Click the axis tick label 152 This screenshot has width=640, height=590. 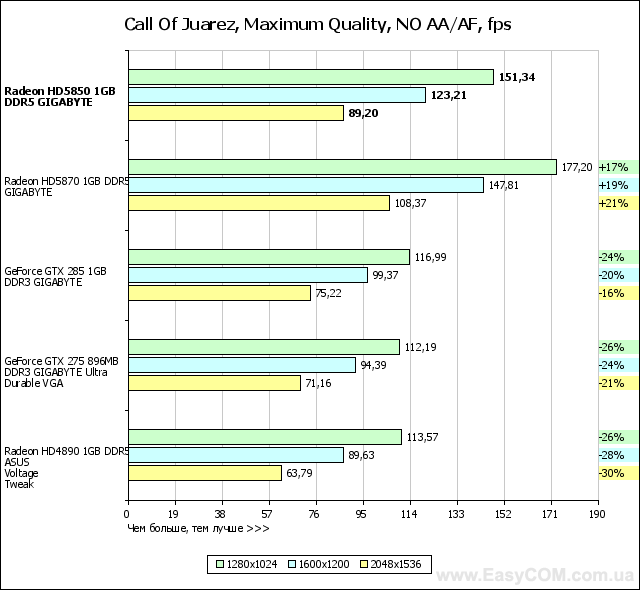coord(503,514)
